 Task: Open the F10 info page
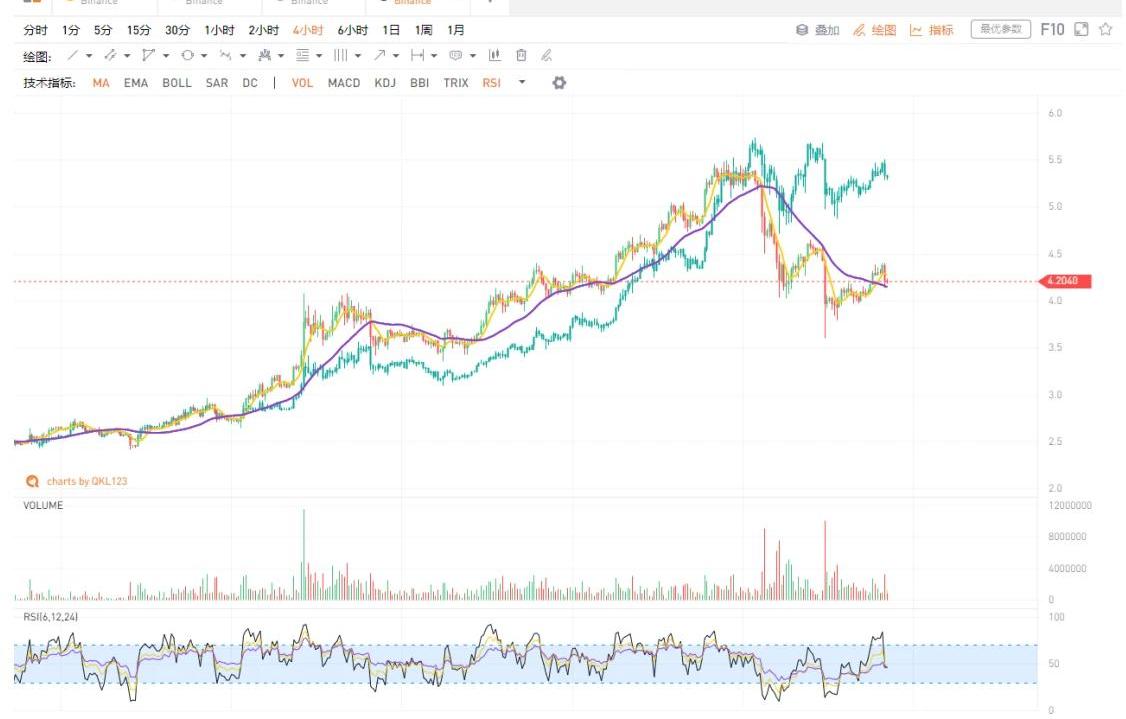[x=1052, y=30]
